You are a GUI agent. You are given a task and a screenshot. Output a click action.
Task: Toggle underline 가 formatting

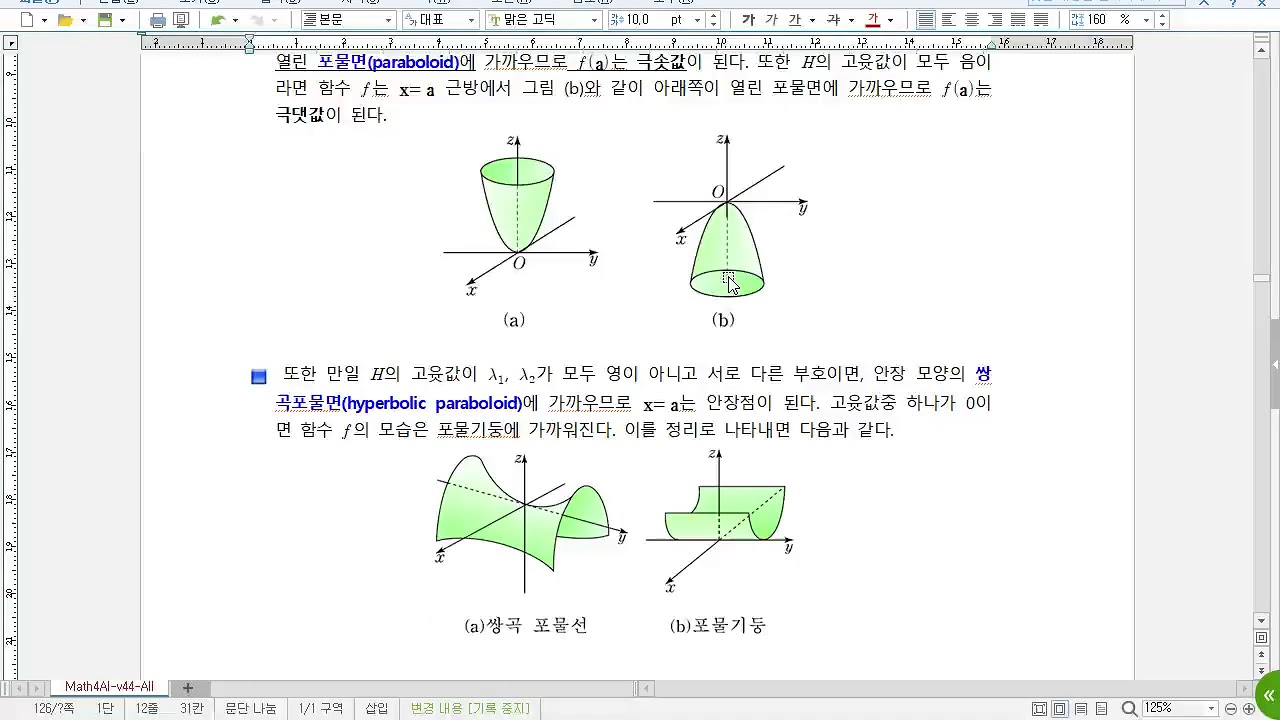[795, 20]
